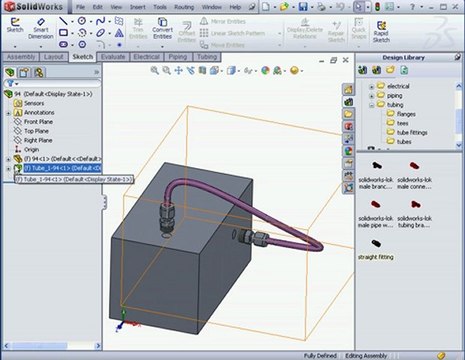Screen dimensions: 465x360
Task: Click the Rebuild traffic light icon
Action: coord(377,7)
